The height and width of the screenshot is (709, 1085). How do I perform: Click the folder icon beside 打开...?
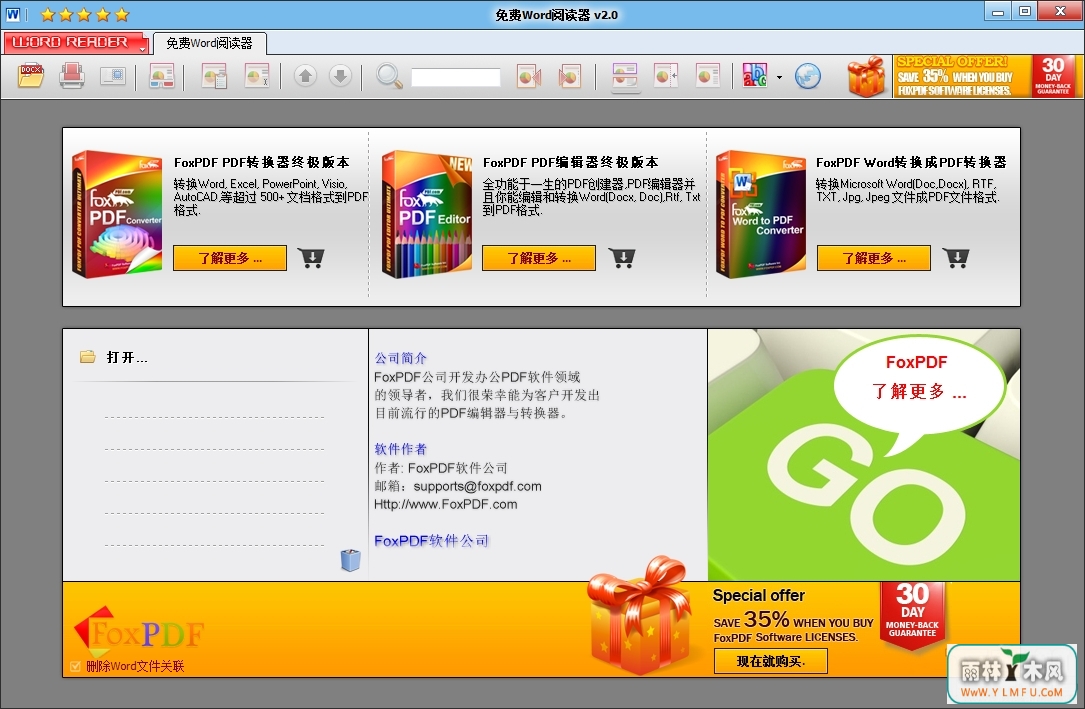88,357
